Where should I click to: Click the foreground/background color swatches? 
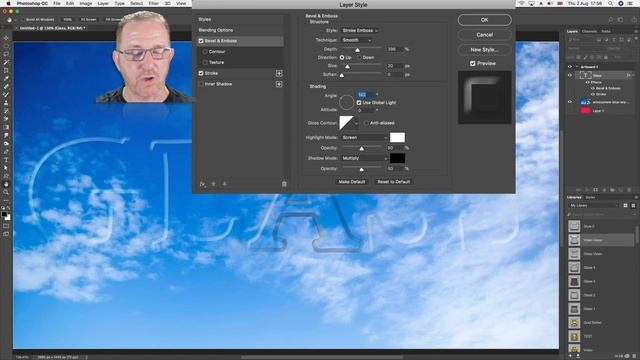pos(6,215)
